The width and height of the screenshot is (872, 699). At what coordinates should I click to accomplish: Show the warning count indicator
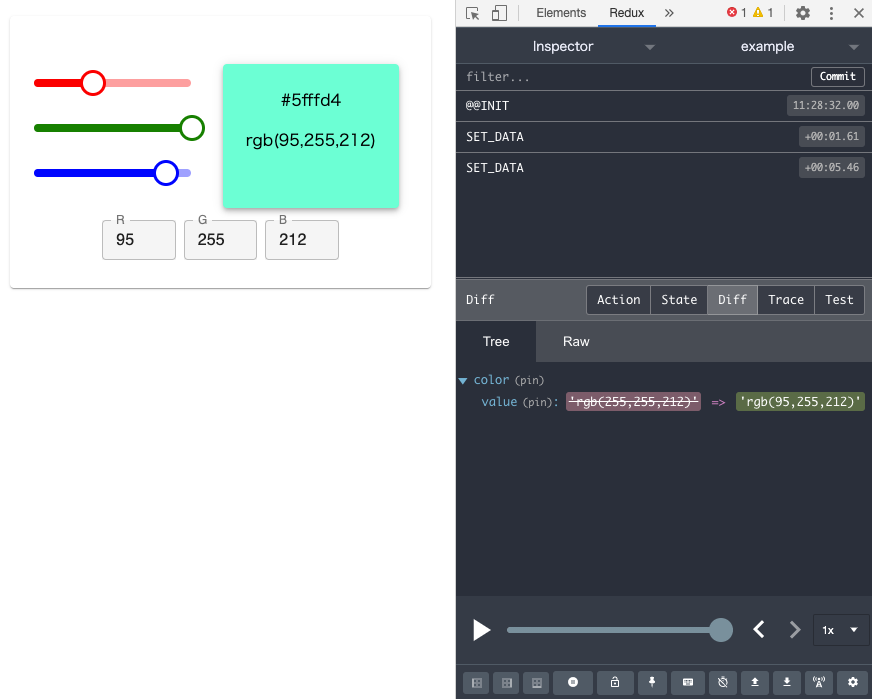pos(763,13)
